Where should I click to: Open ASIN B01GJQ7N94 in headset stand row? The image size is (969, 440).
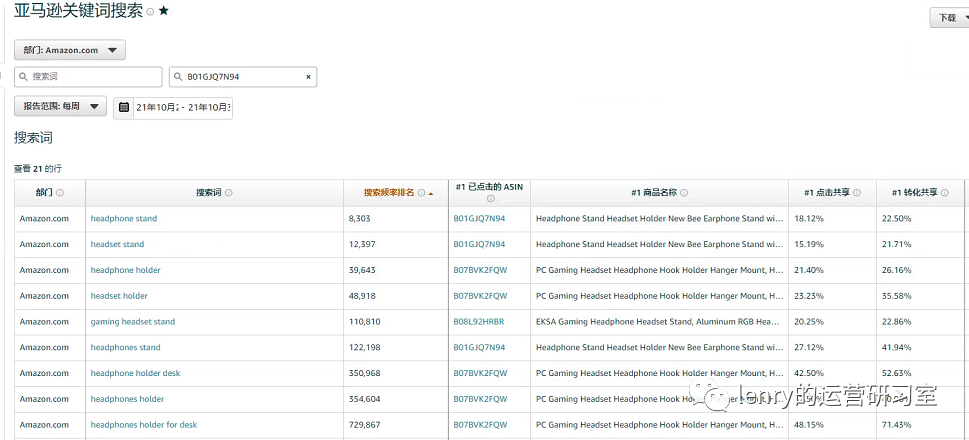480,244
